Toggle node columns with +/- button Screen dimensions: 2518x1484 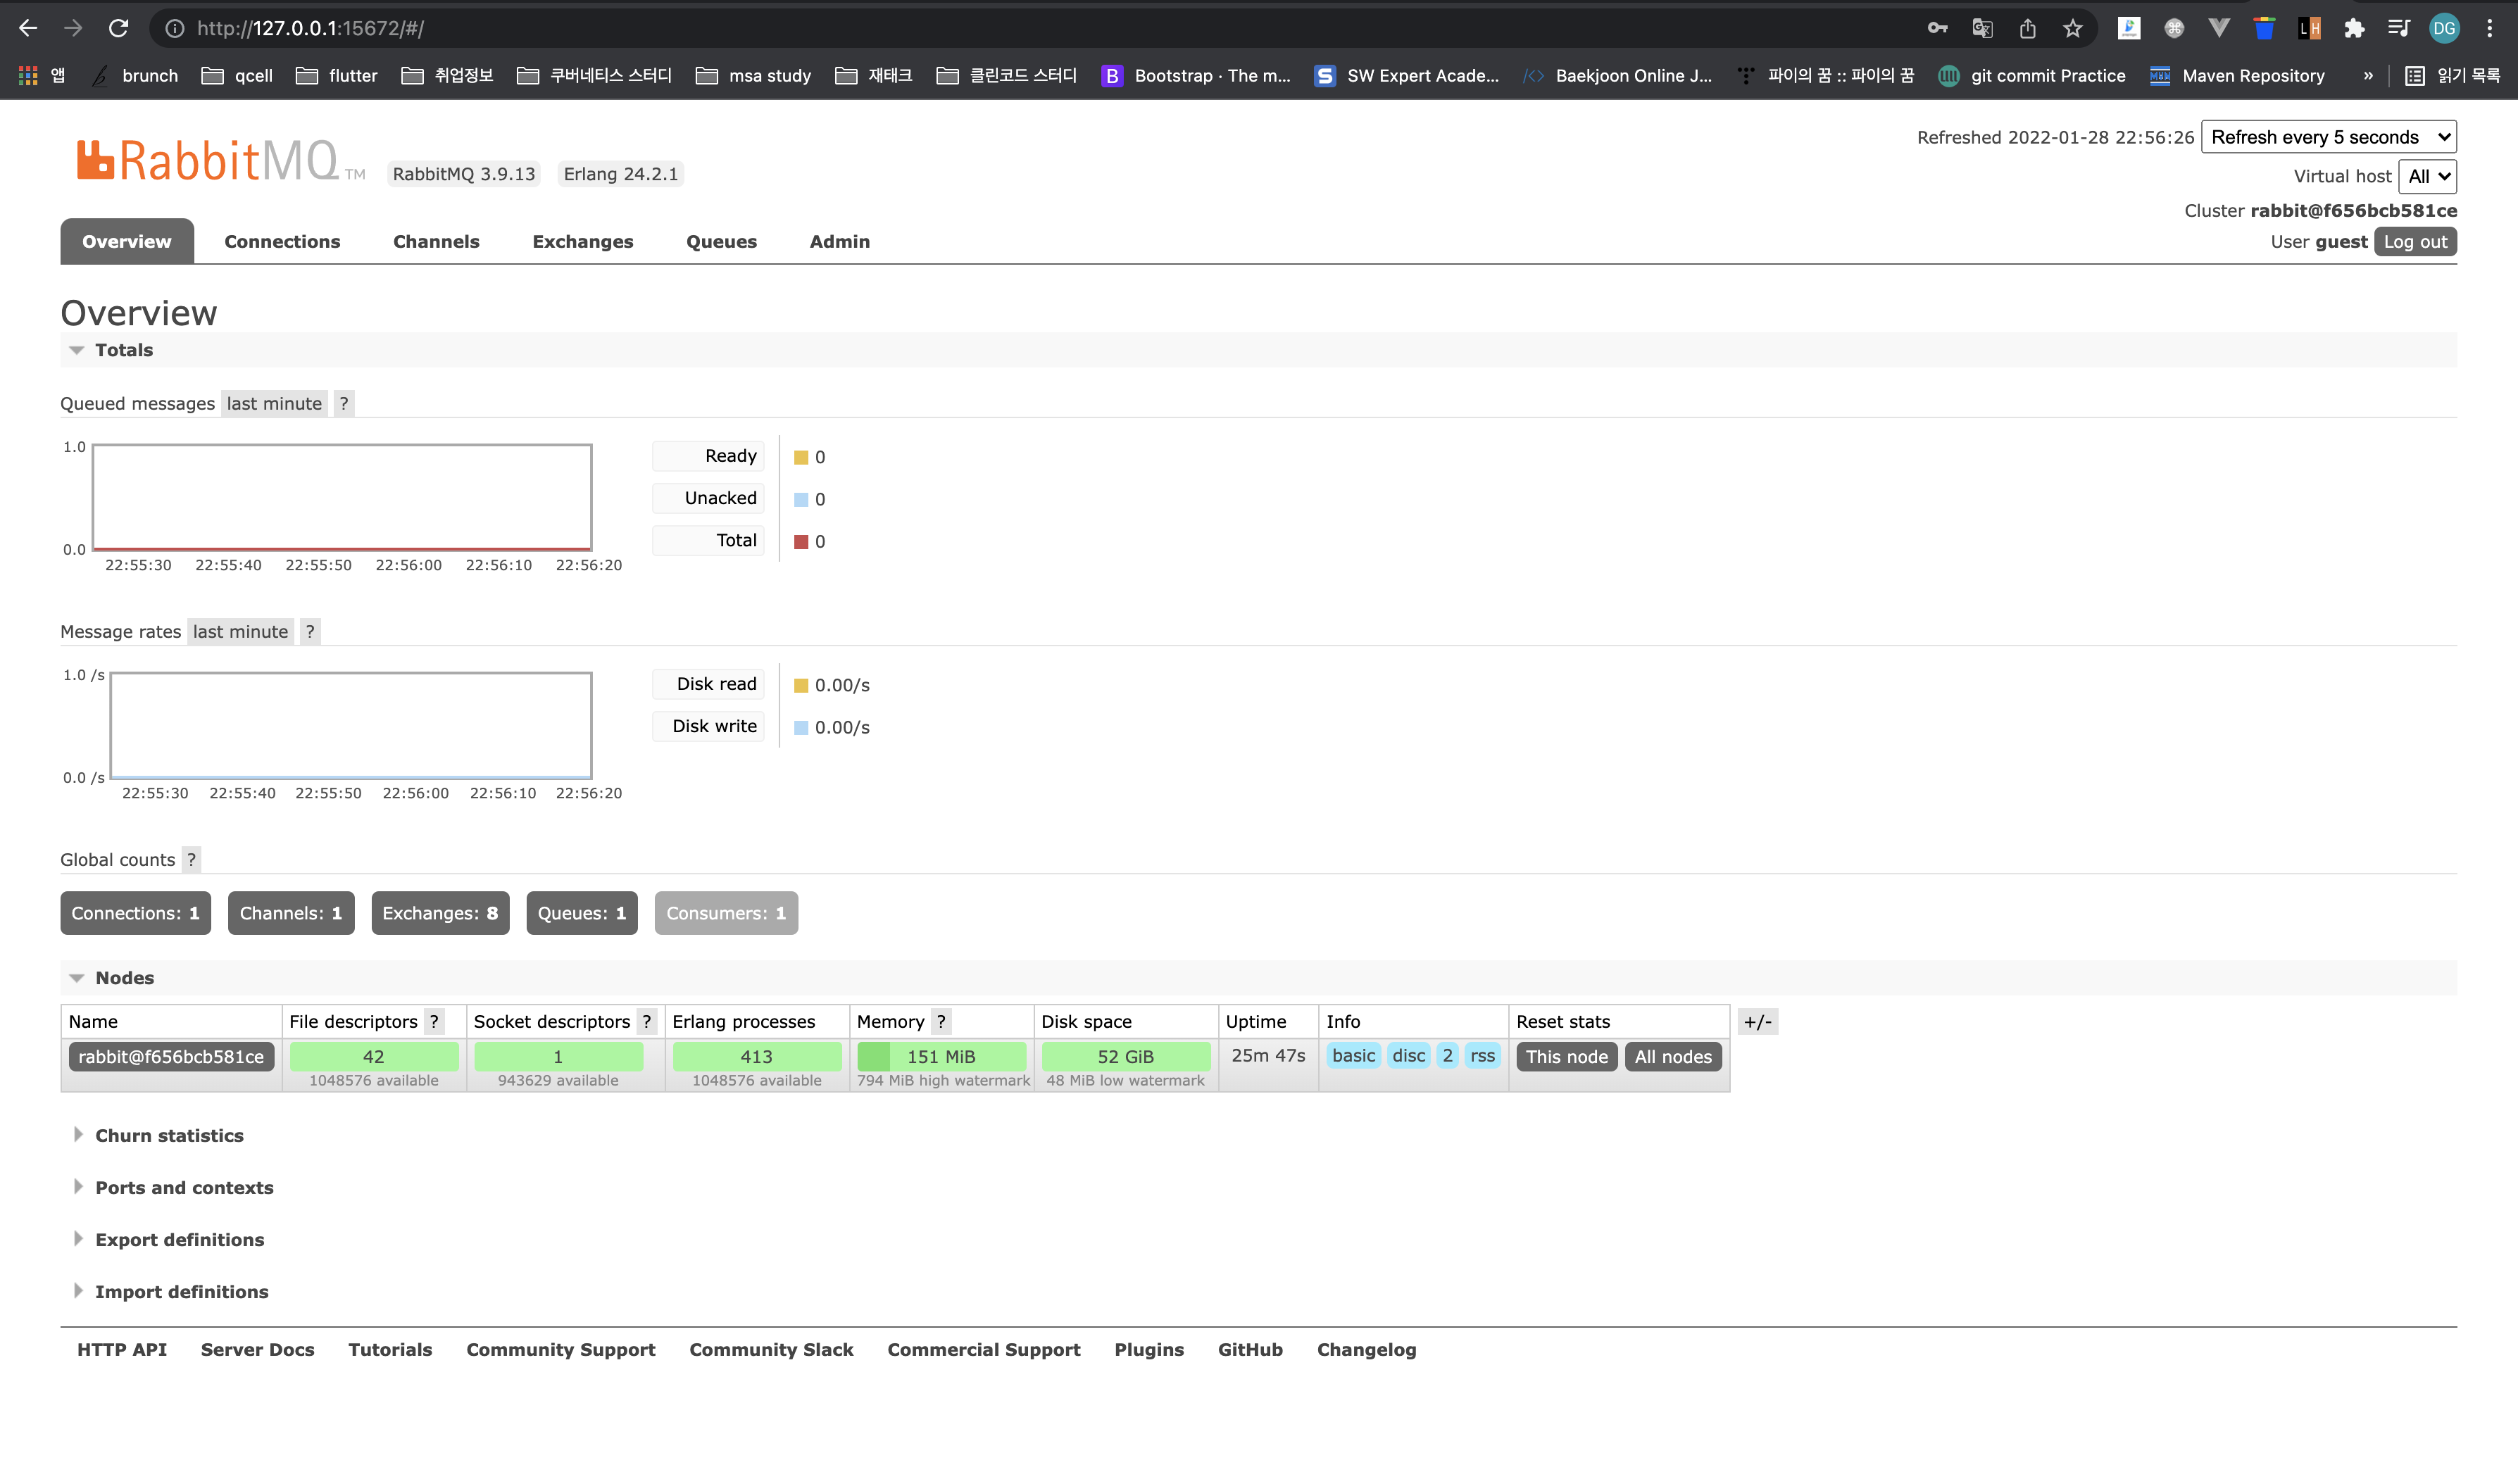1757,1022
